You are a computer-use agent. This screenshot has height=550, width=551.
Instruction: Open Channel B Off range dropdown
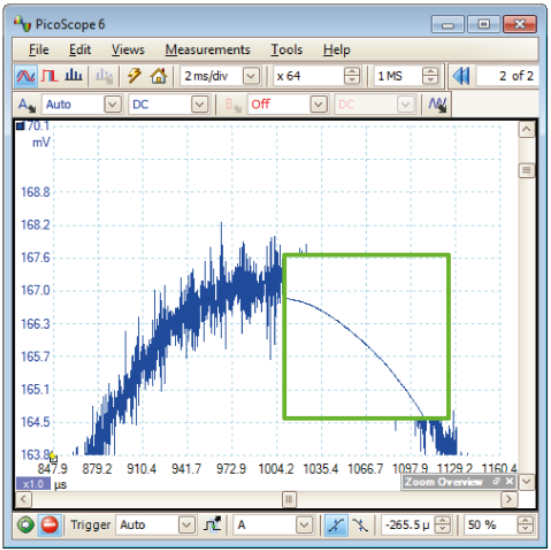pyautogui.click(x=318, y=105)
